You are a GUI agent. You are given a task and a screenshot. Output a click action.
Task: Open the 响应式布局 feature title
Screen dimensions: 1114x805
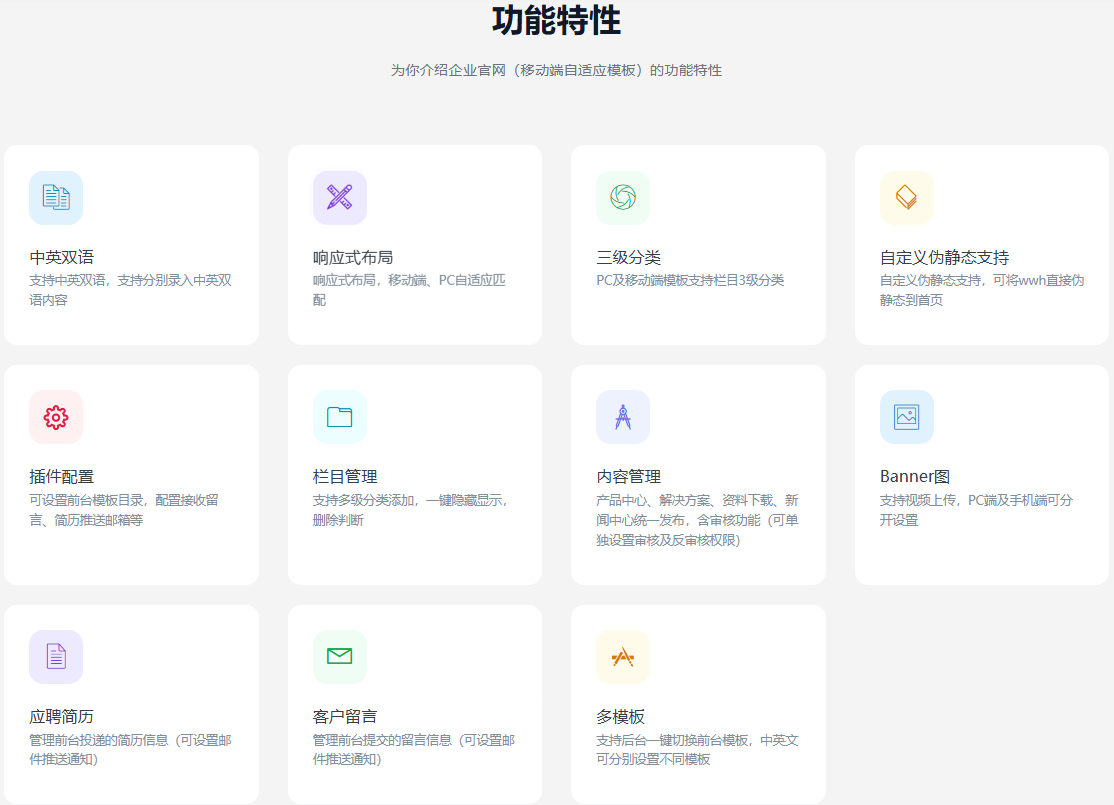353,257
